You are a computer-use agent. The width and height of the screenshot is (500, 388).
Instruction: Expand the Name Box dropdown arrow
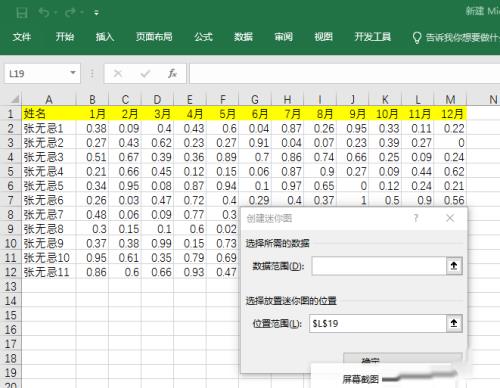click(73, 73)
